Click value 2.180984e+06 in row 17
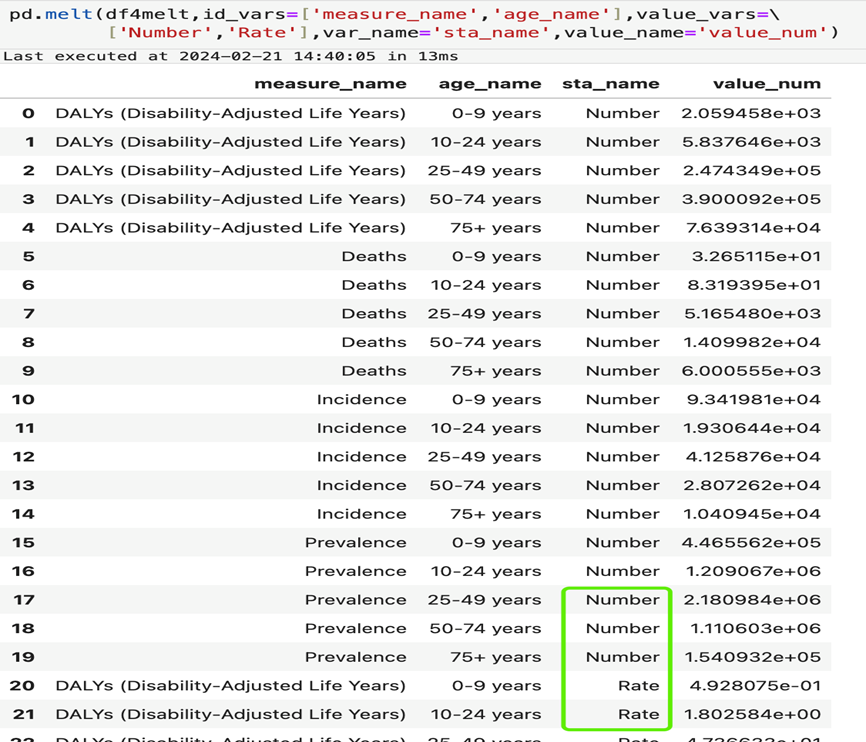This screenshot has width=866, height=742. click(752, 601)
